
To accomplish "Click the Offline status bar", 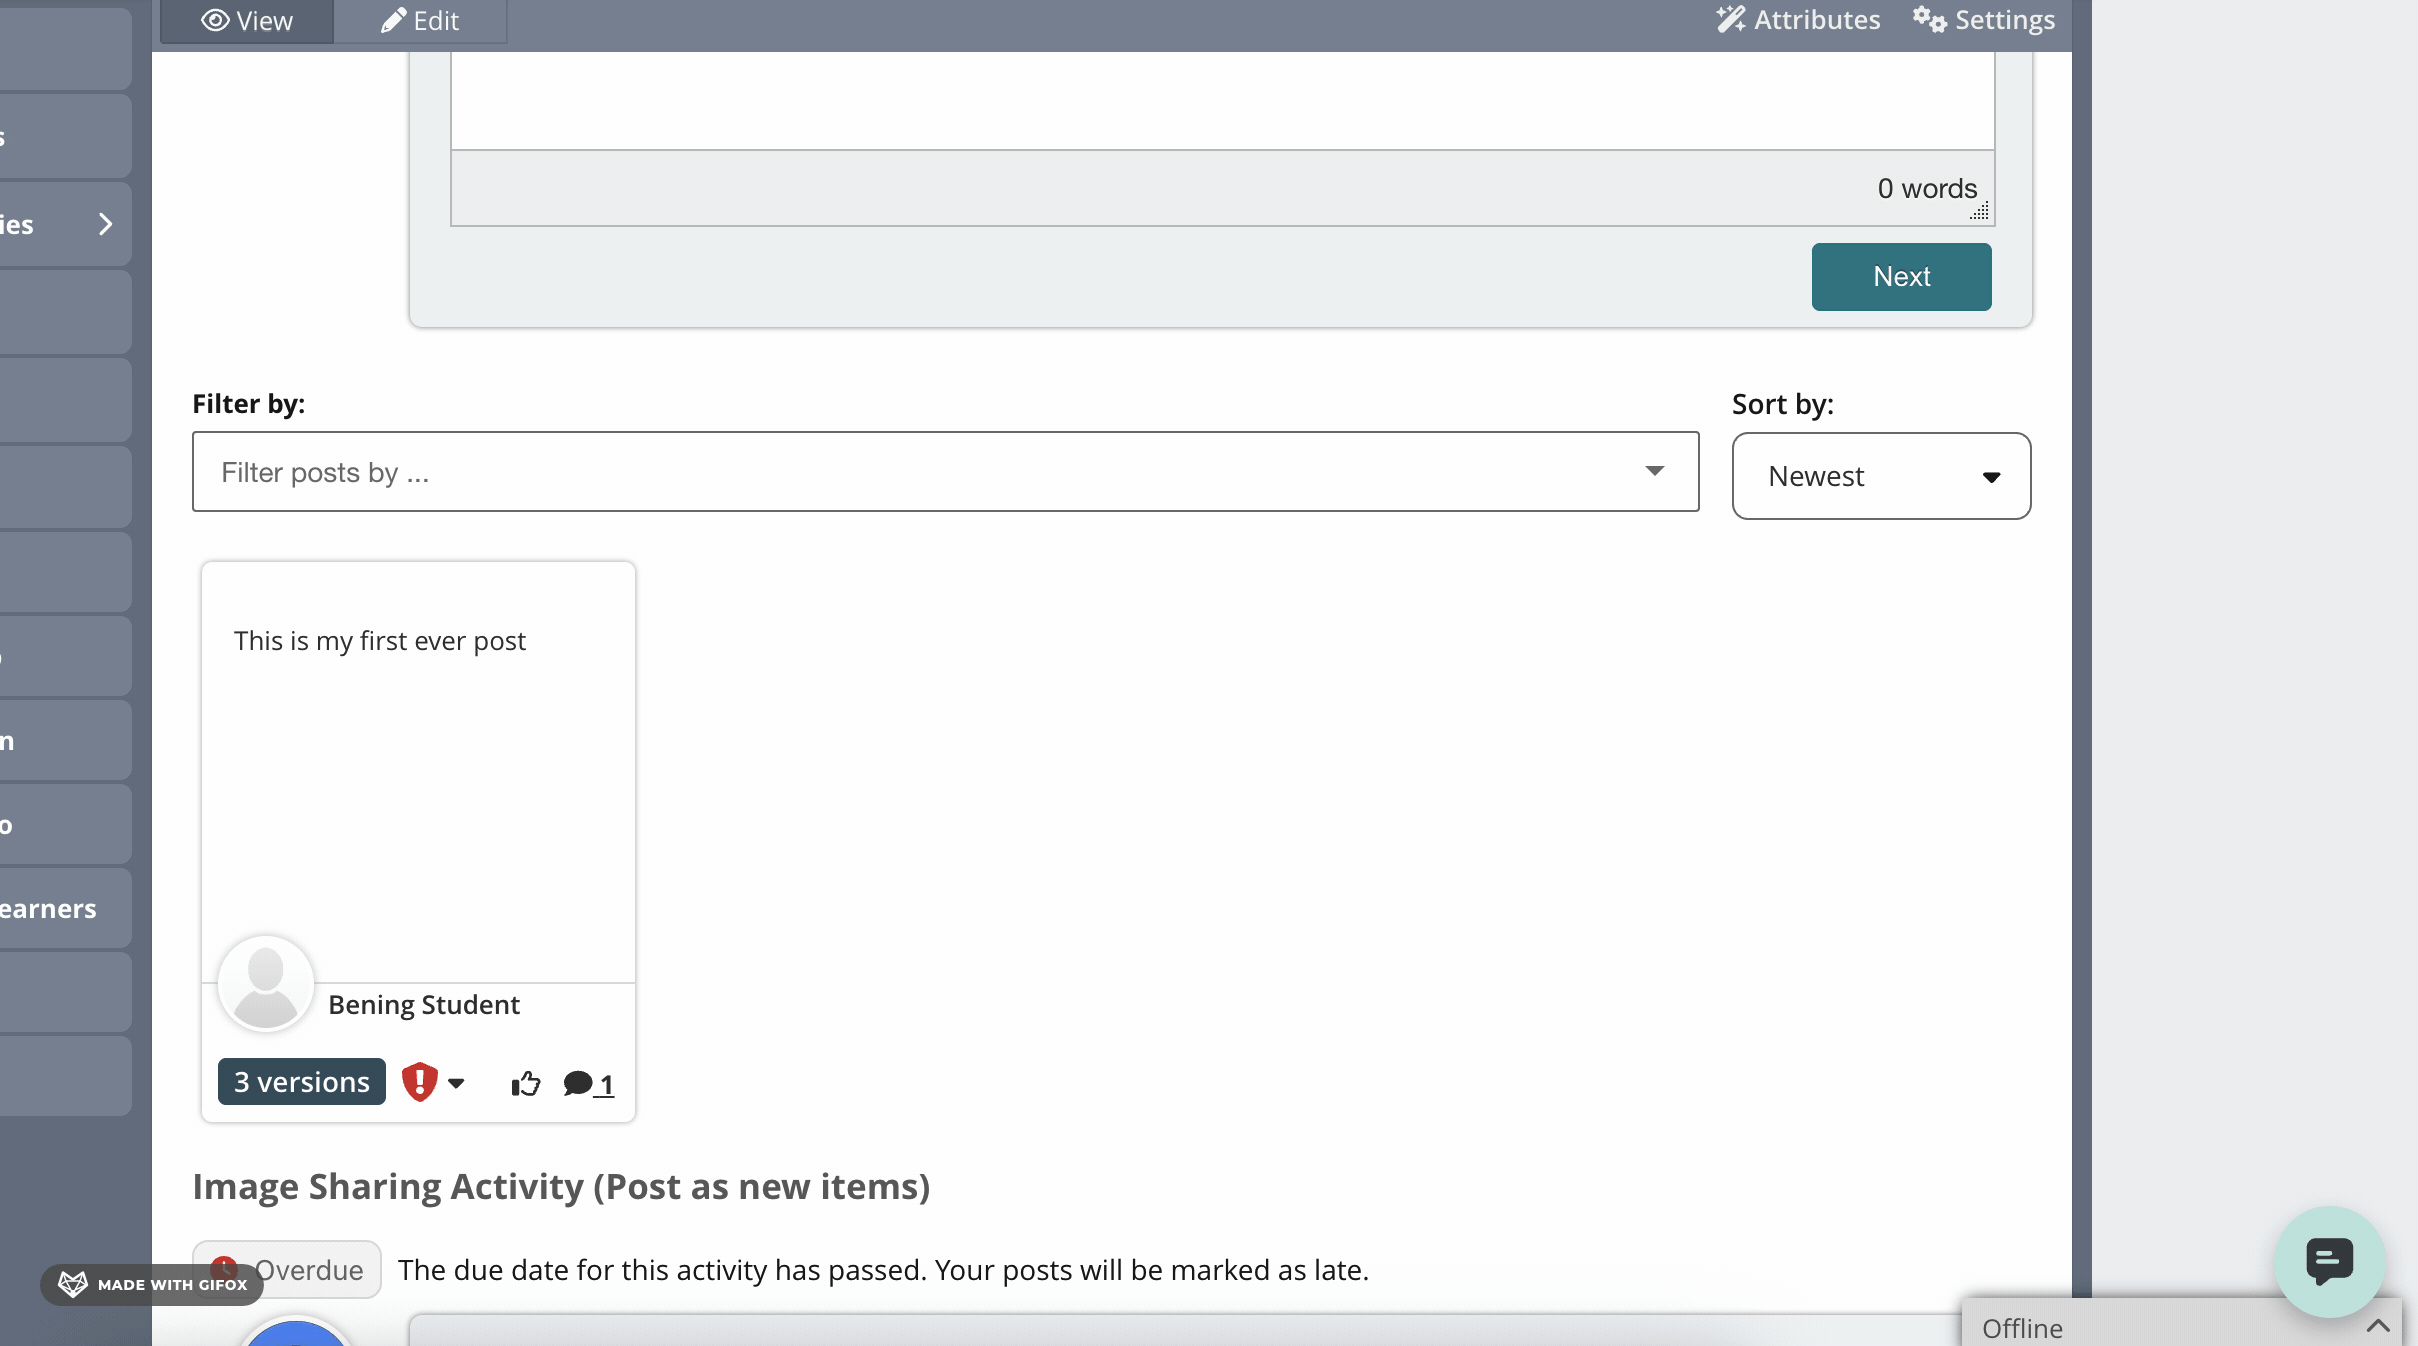I will click(2181, 1323).
